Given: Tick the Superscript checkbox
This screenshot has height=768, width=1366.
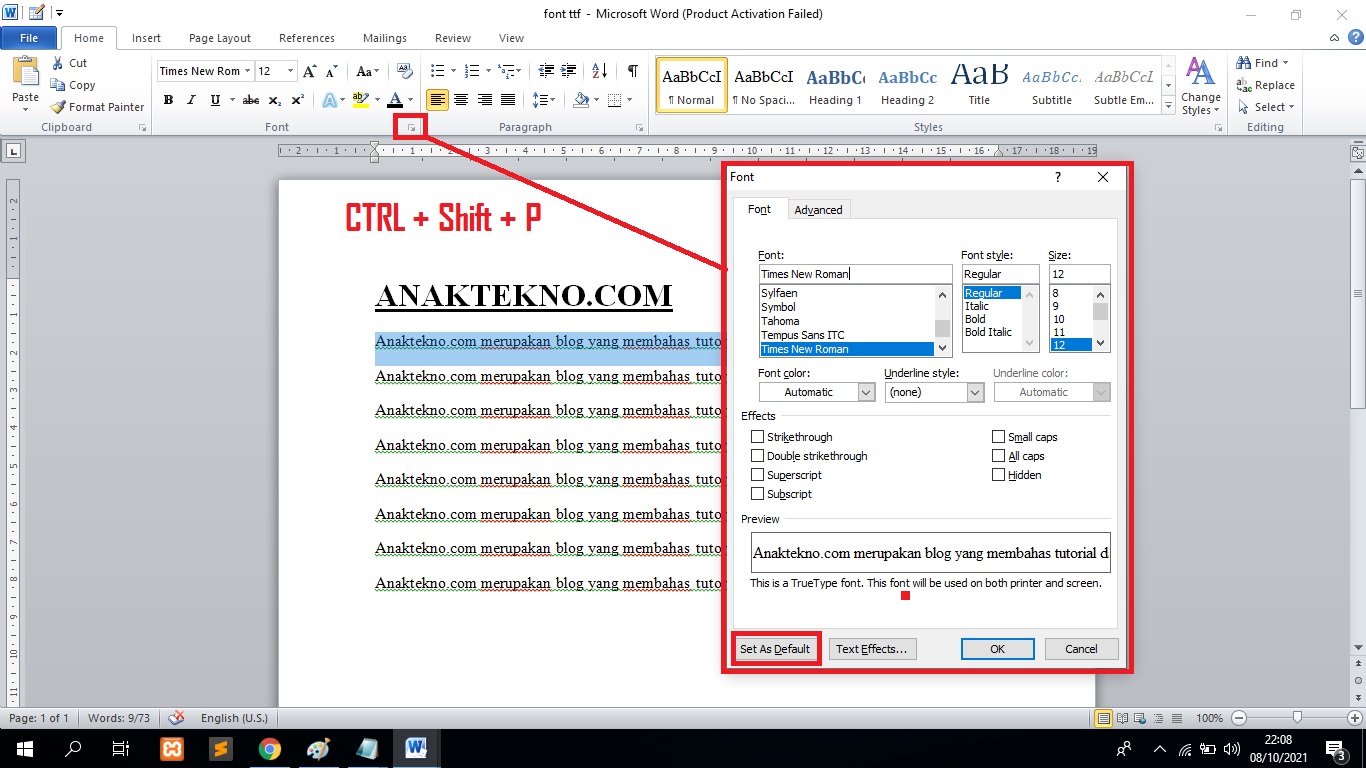Looking at the screenshot, I should coord(758,475).
